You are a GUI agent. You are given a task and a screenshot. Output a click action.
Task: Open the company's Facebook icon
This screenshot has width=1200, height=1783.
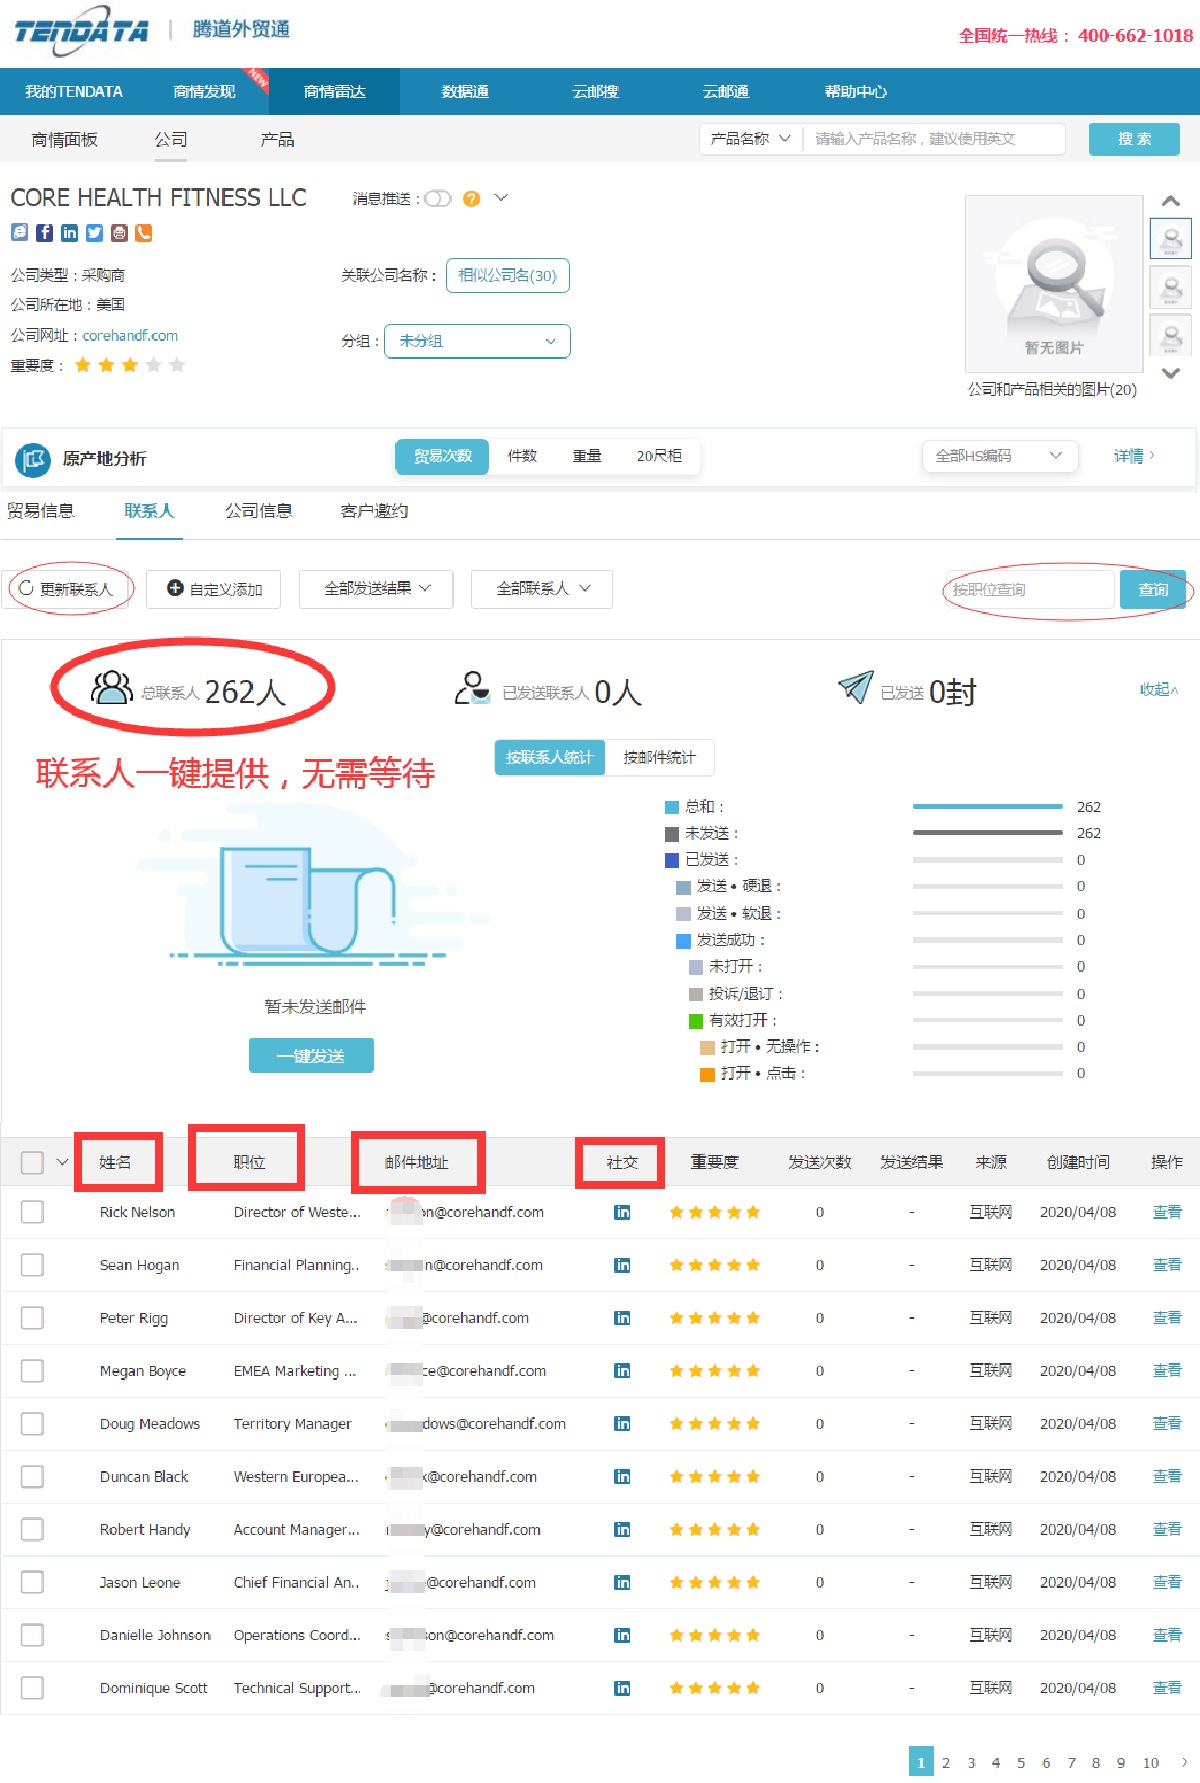pyautogui.click(x=44, y=233)
